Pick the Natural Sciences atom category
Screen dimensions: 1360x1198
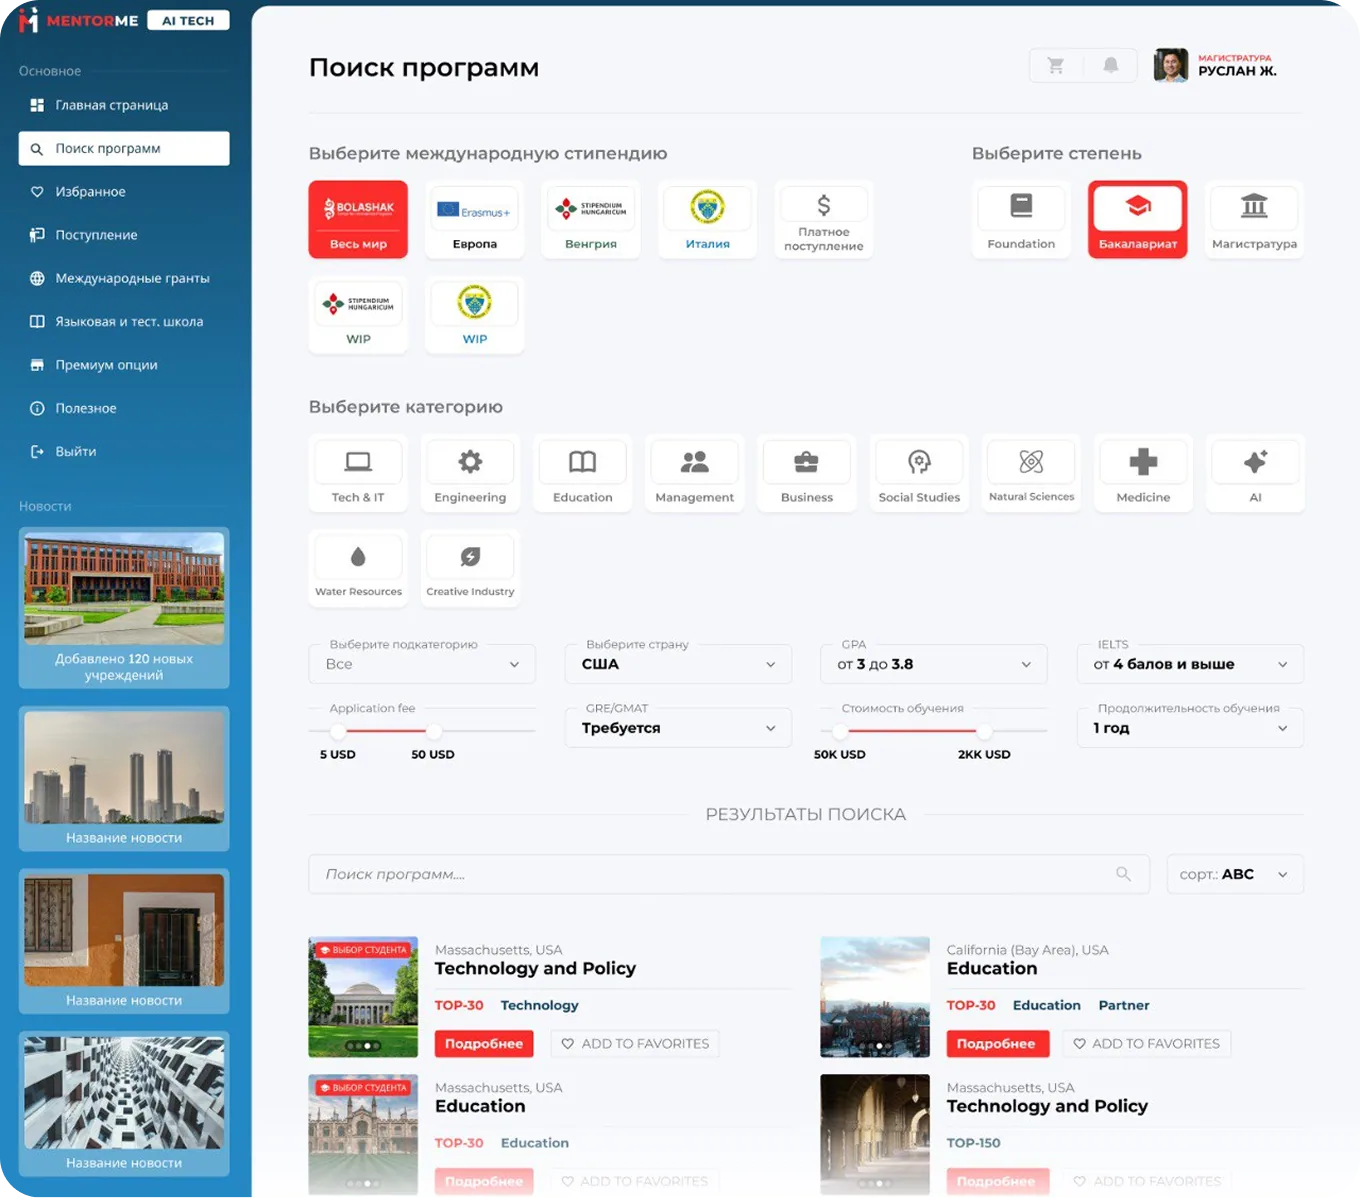(1031, 473)
